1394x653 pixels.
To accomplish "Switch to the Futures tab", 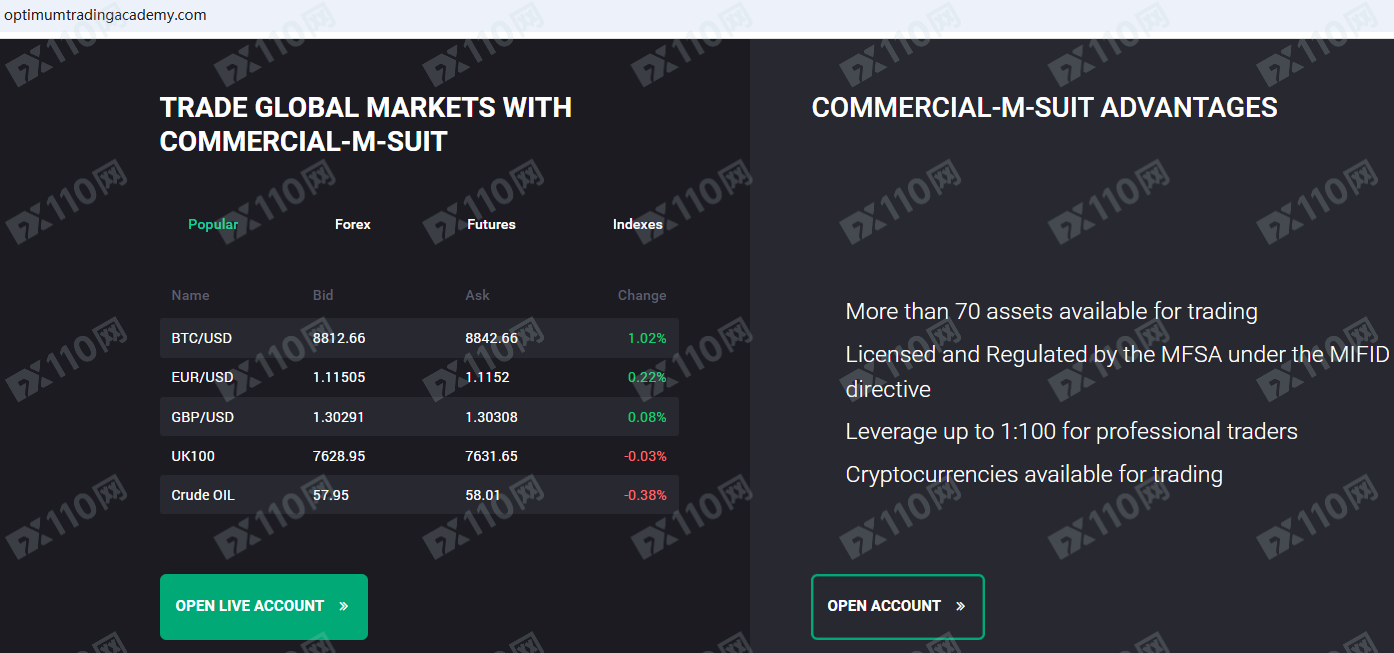I will 491,224.
